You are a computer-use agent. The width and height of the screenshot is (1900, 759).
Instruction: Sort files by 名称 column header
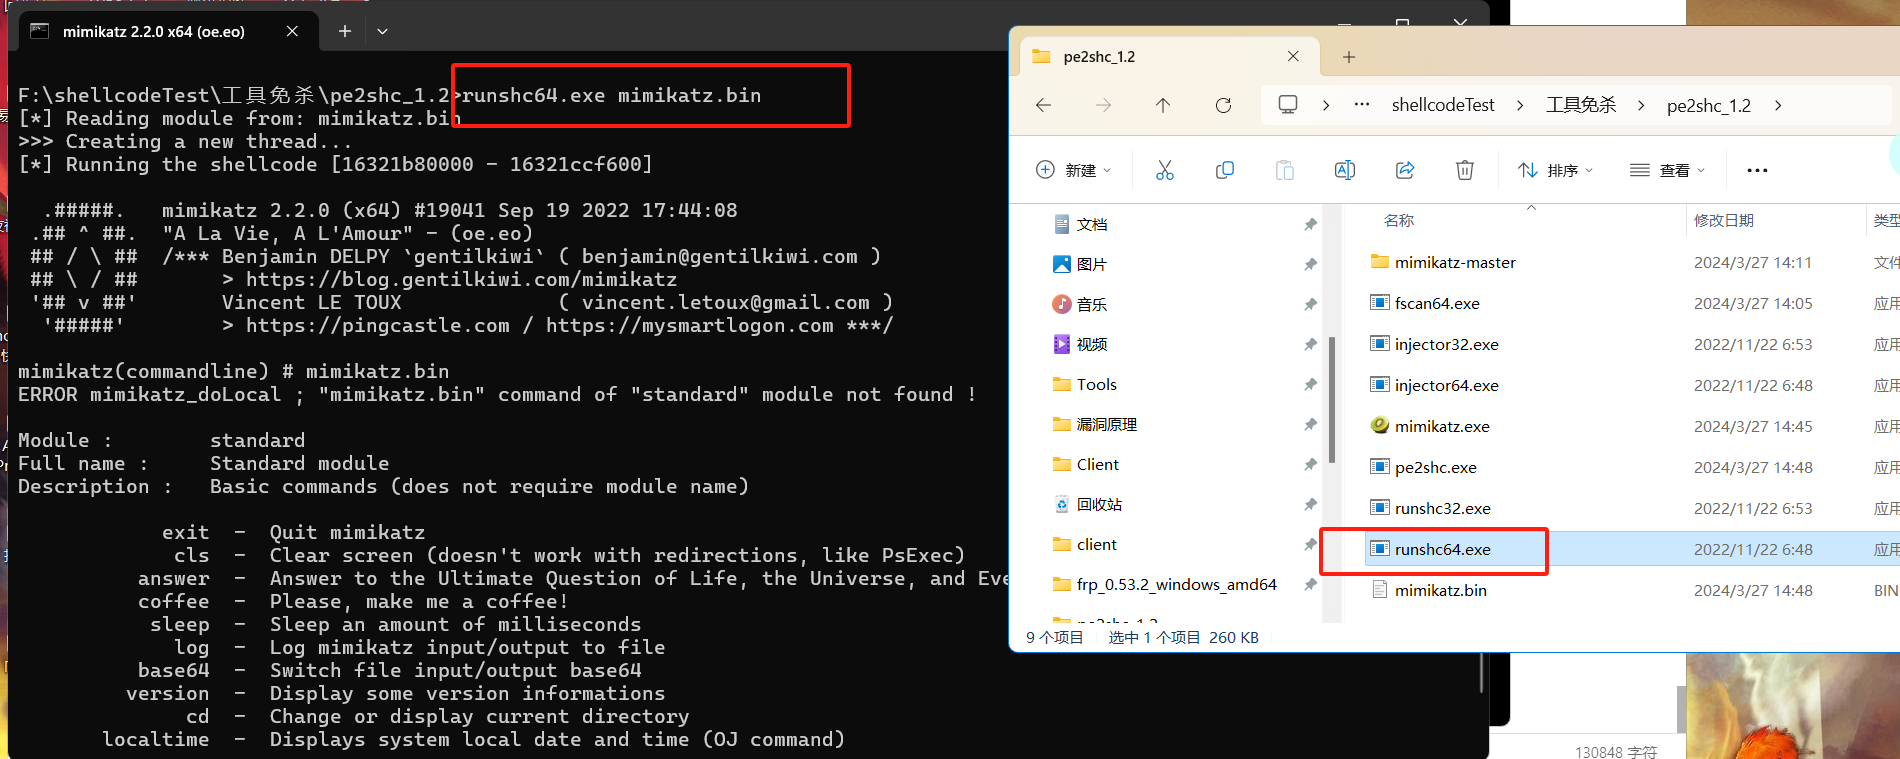pos(1399,220)
